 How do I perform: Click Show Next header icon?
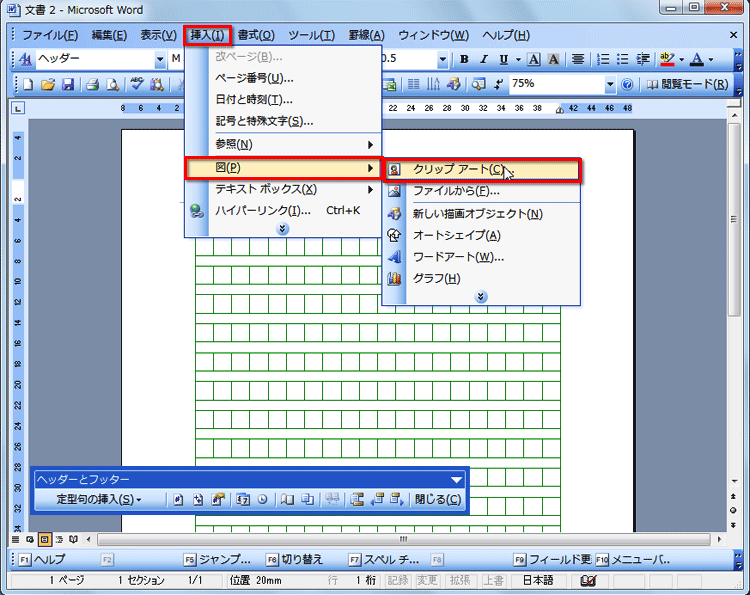397,500
